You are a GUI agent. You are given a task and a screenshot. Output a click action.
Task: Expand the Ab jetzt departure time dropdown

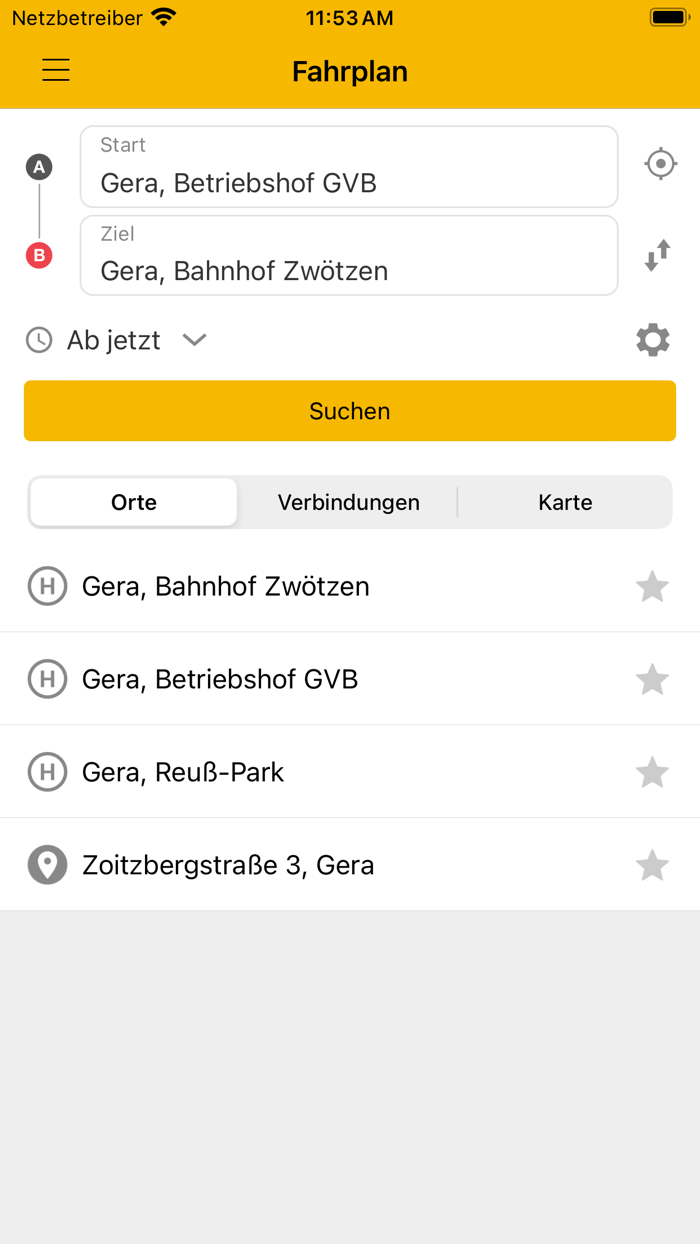click(195, 340)
